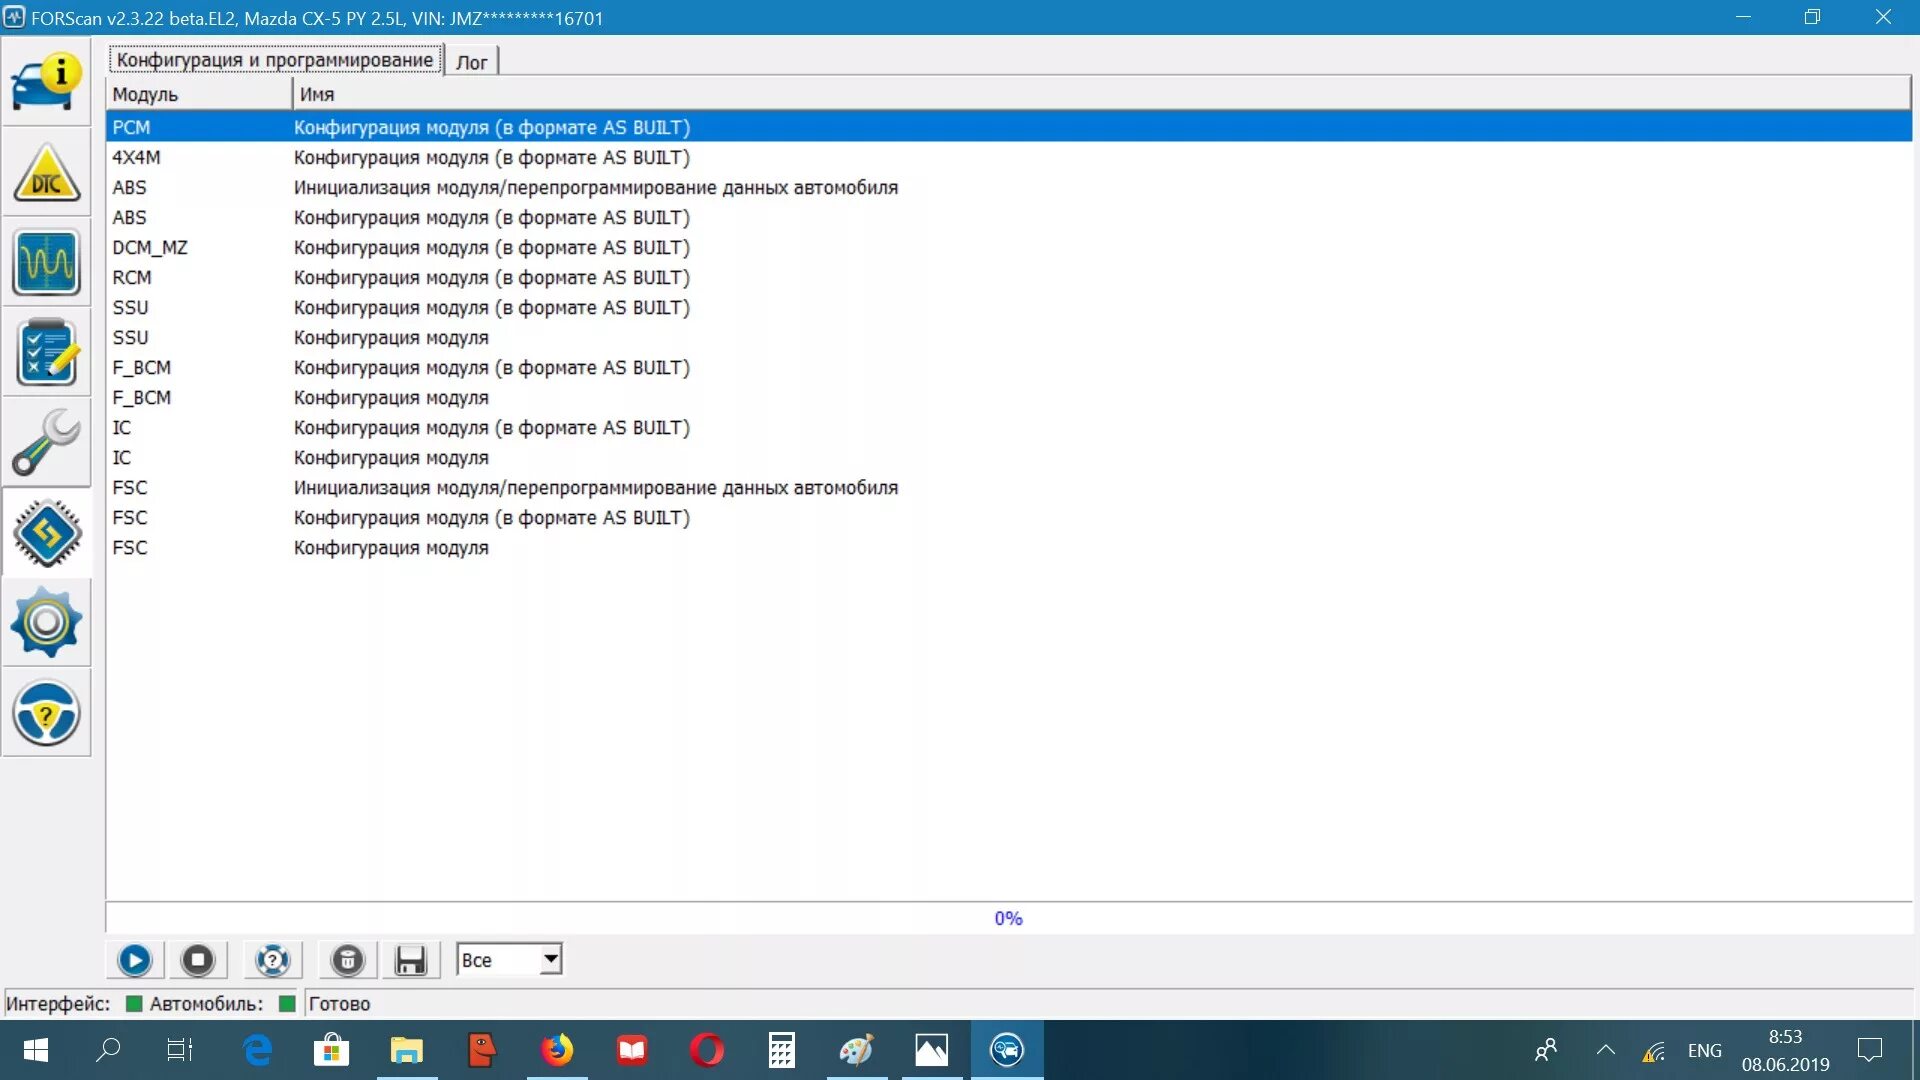Image resolution: width=1920 pixels, height=1080 pixels.
Task: Open Paint palette app from taskbar
Action: pos(856,1050)
